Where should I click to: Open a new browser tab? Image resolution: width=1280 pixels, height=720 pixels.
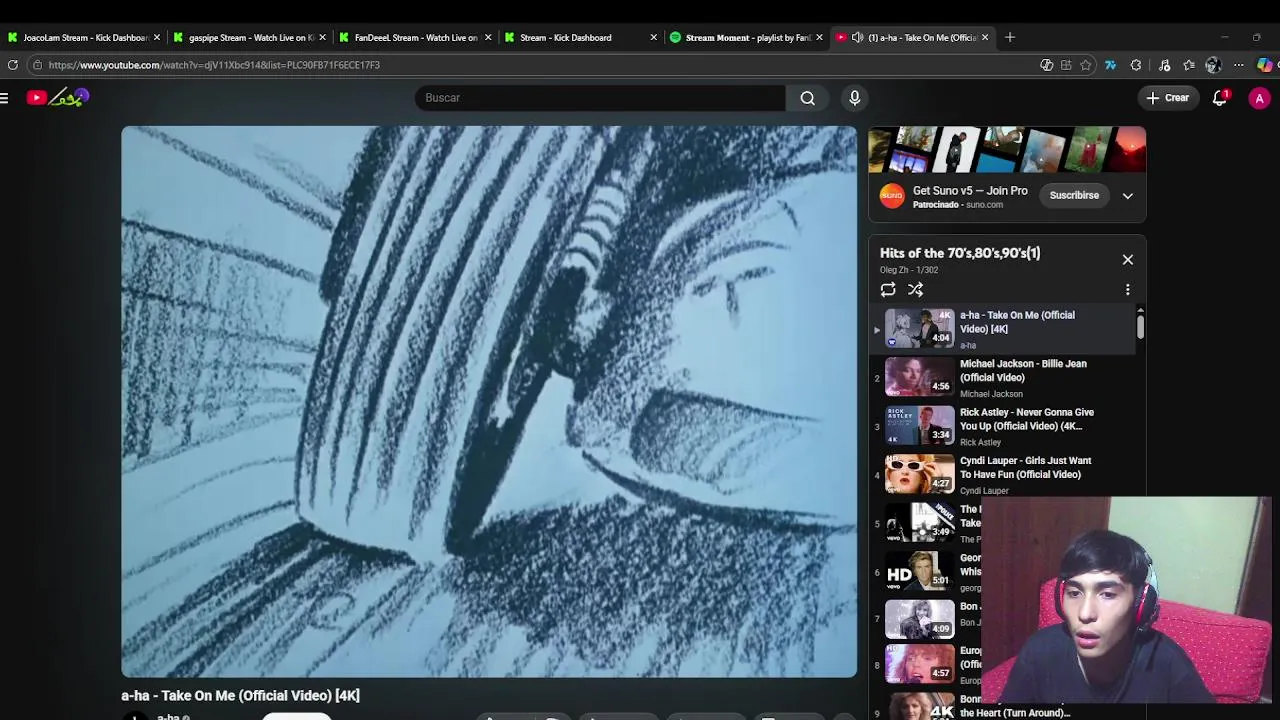coord(1010,37)
